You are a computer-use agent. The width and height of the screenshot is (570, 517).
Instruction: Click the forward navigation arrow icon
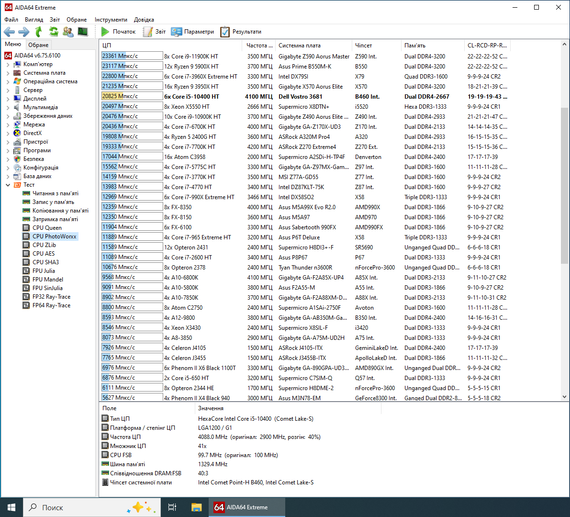coord(24,32)
